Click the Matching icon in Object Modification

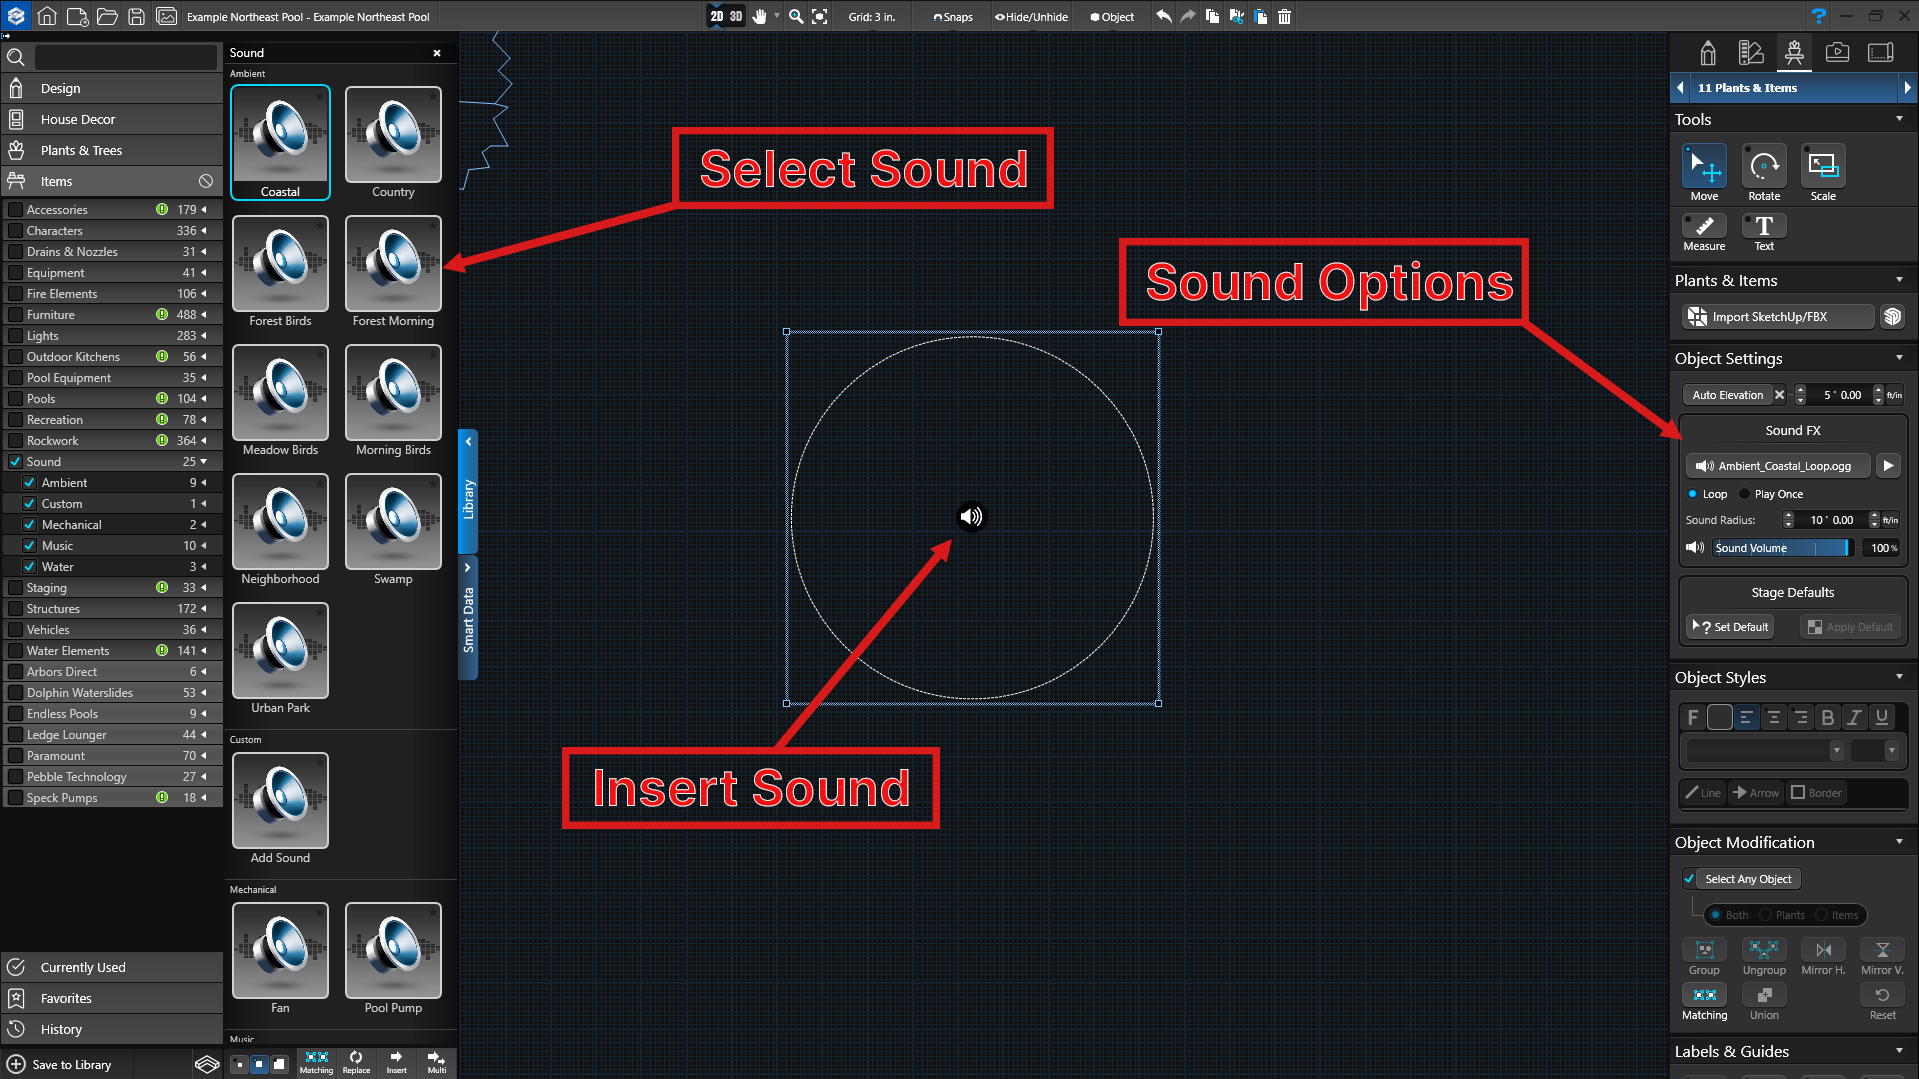tap(1704, 995)
